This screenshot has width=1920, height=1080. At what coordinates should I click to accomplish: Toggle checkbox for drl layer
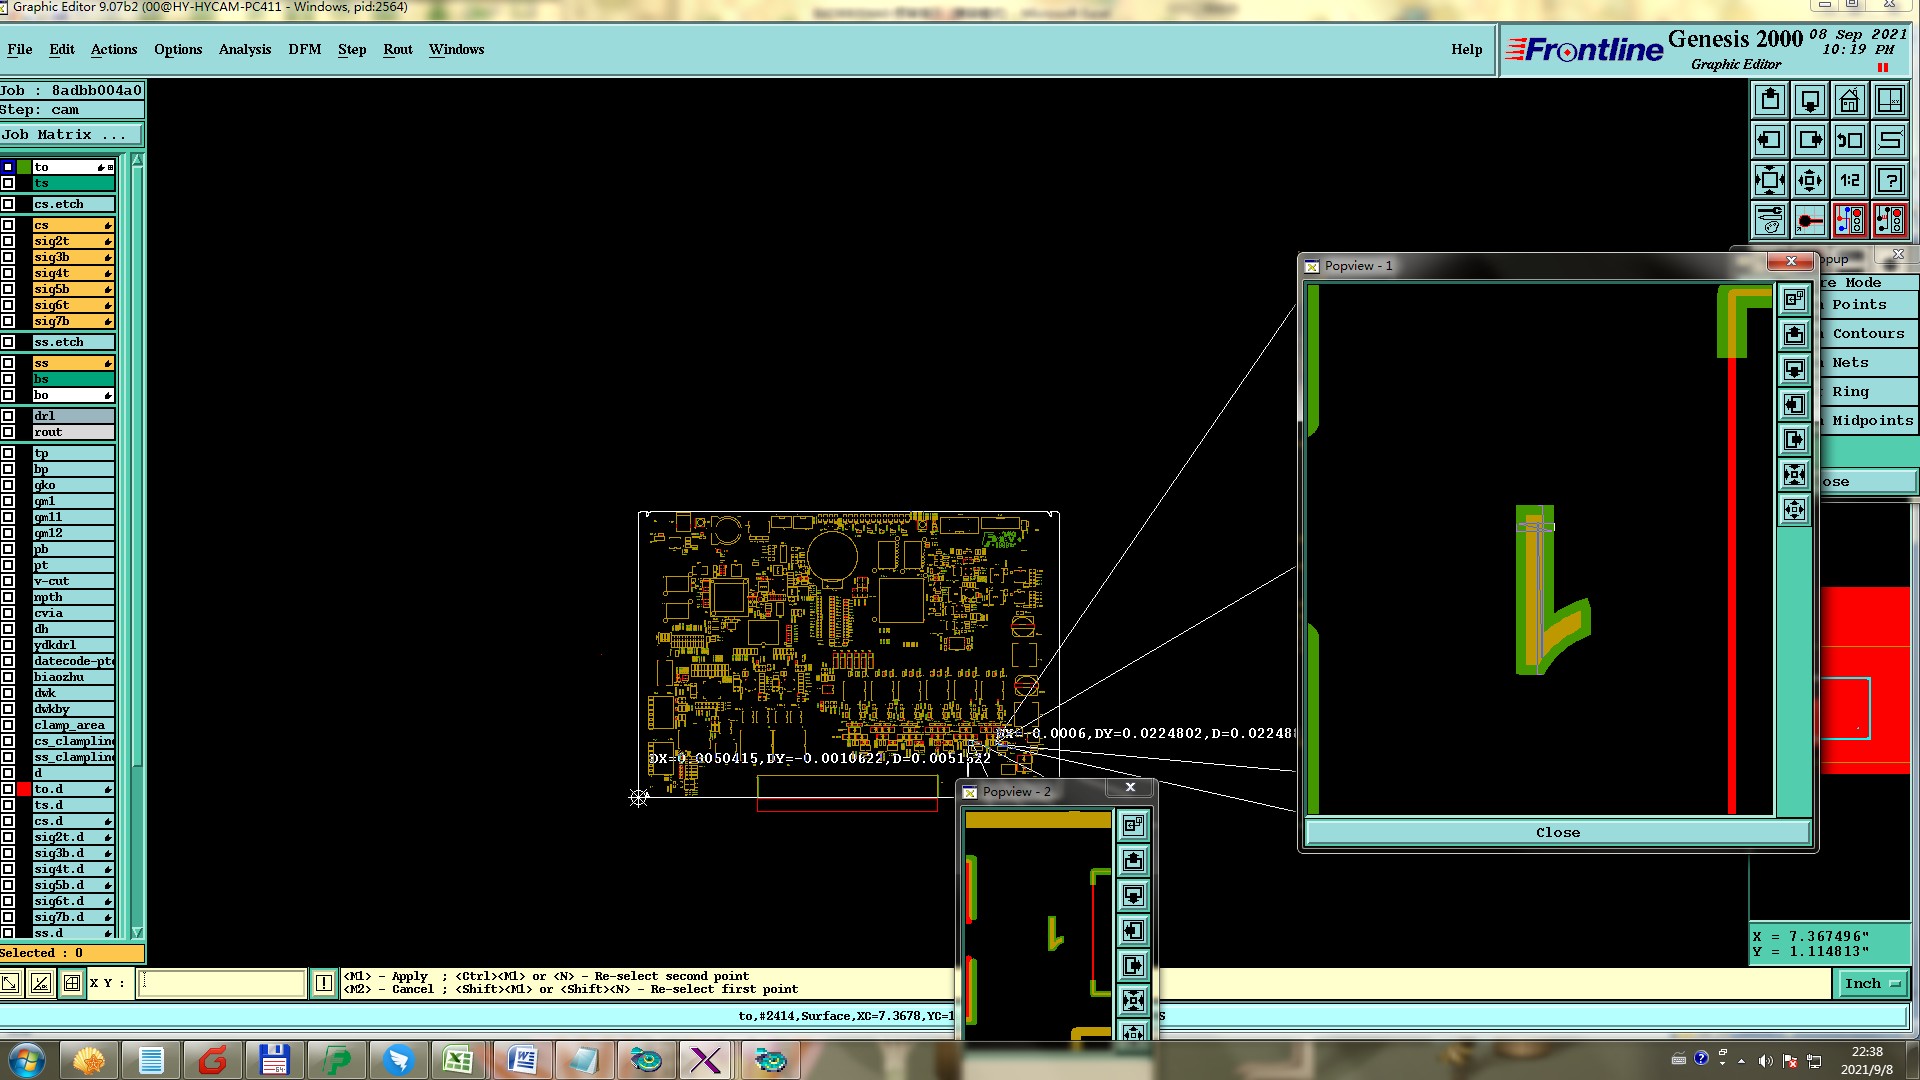(8, 416)
